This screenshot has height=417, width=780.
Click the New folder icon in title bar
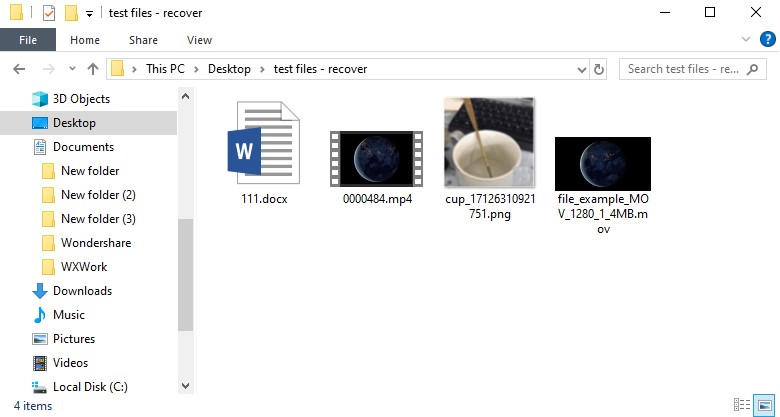click(x=71, y=13)
